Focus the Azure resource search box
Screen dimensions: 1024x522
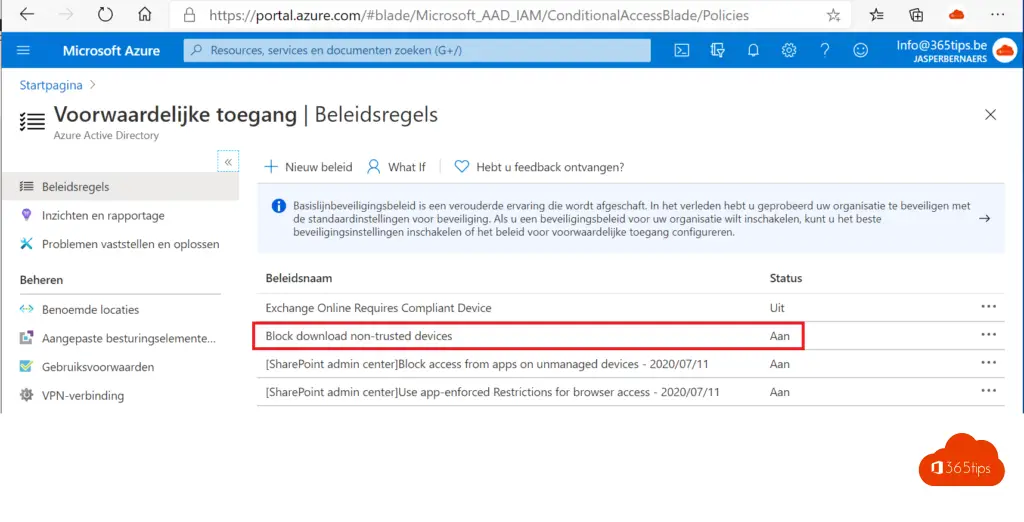[417, 50]
